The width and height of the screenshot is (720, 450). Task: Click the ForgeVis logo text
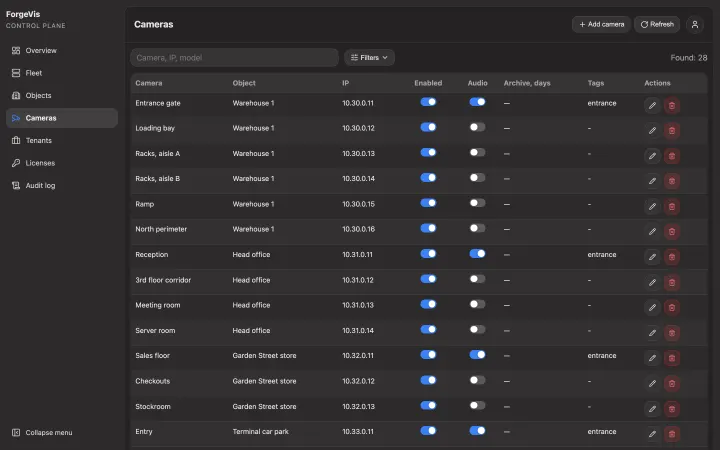click(23, 14)
